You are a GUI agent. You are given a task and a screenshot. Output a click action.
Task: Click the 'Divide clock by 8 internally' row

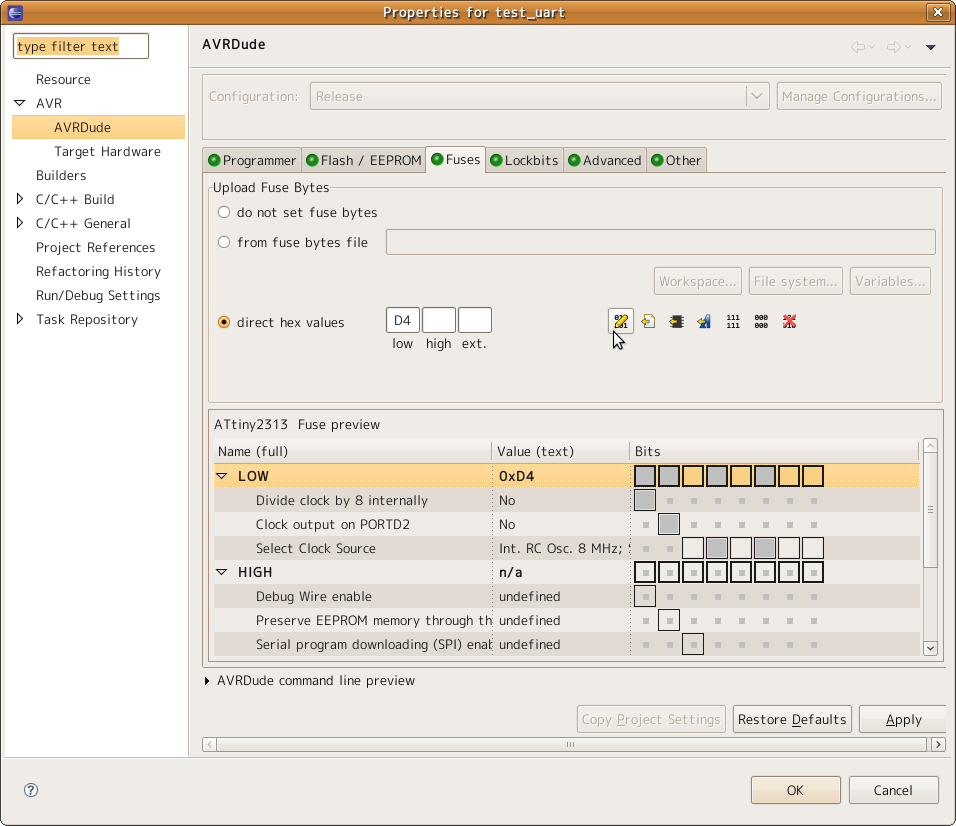566,500
